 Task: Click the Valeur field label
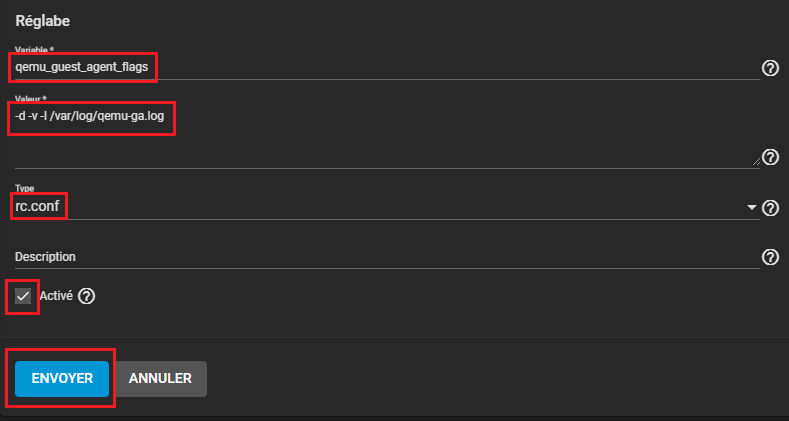(x=31, y=99)
